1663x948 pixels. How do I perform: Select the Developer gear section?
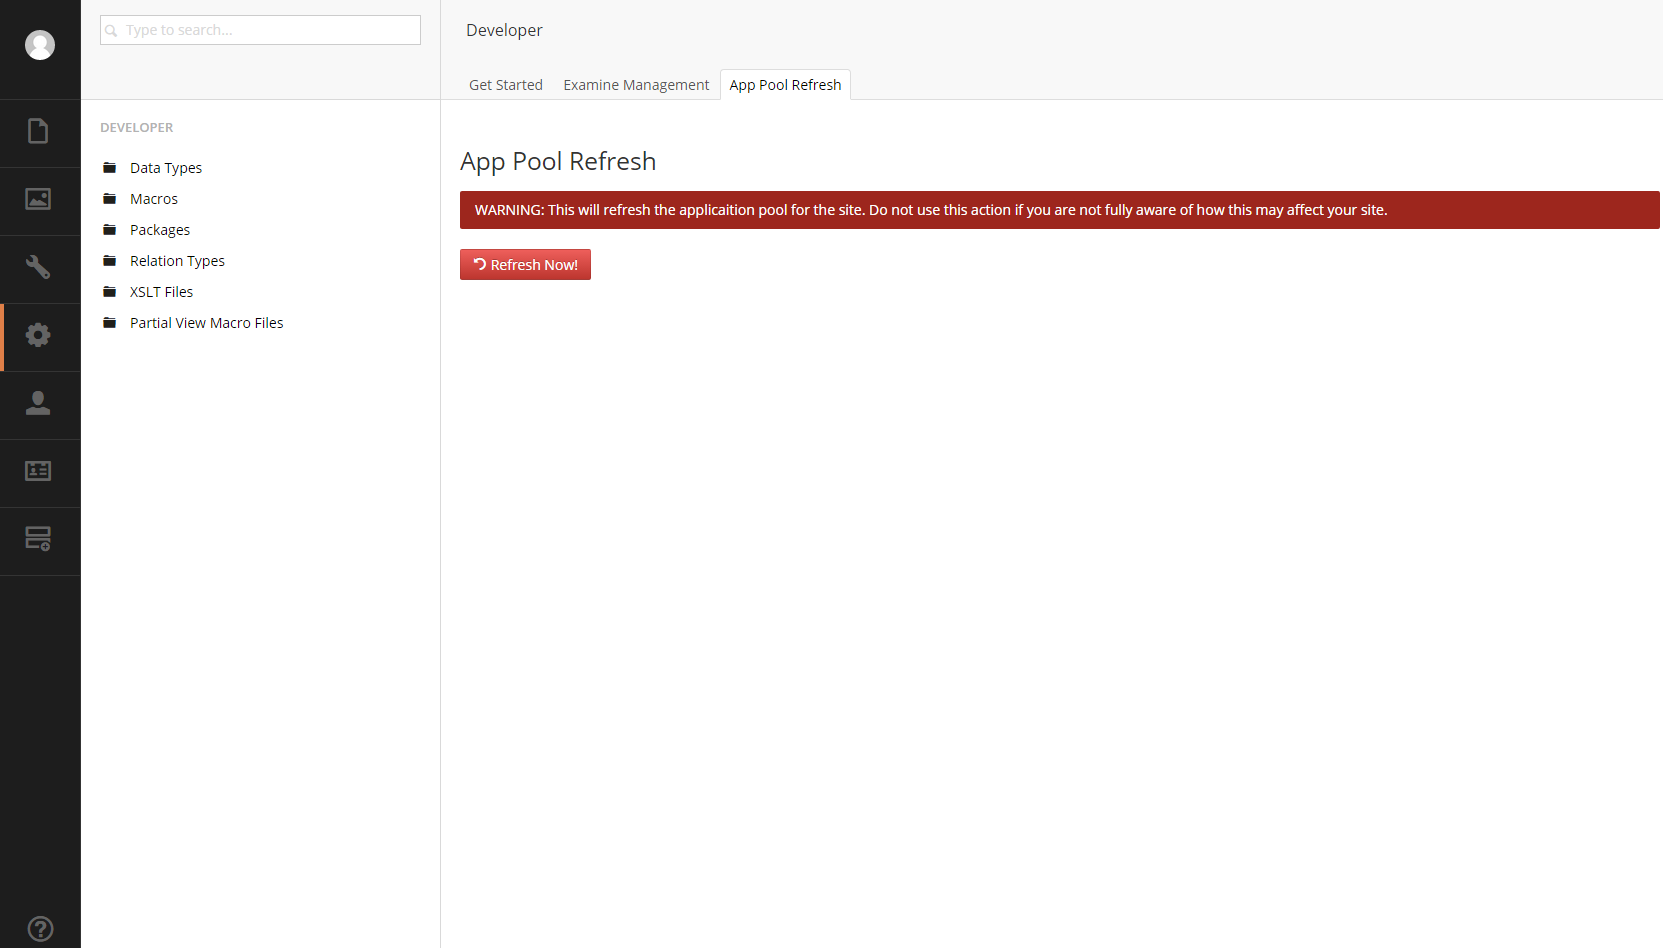pyautogui.click(x=38, y=335)
